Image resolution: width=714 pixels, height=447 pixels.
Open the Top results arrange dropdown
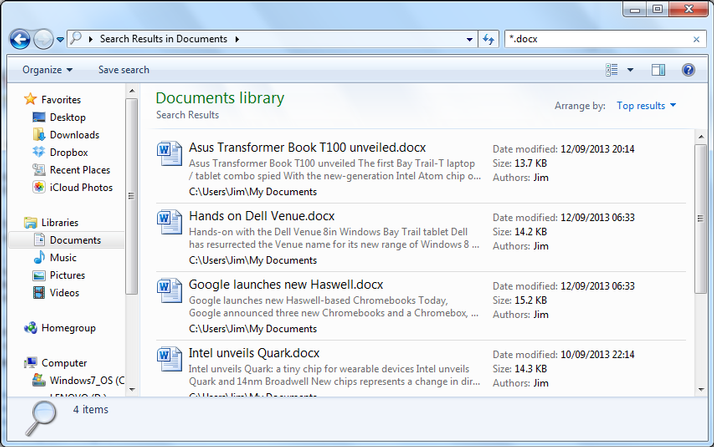[646, 106]
